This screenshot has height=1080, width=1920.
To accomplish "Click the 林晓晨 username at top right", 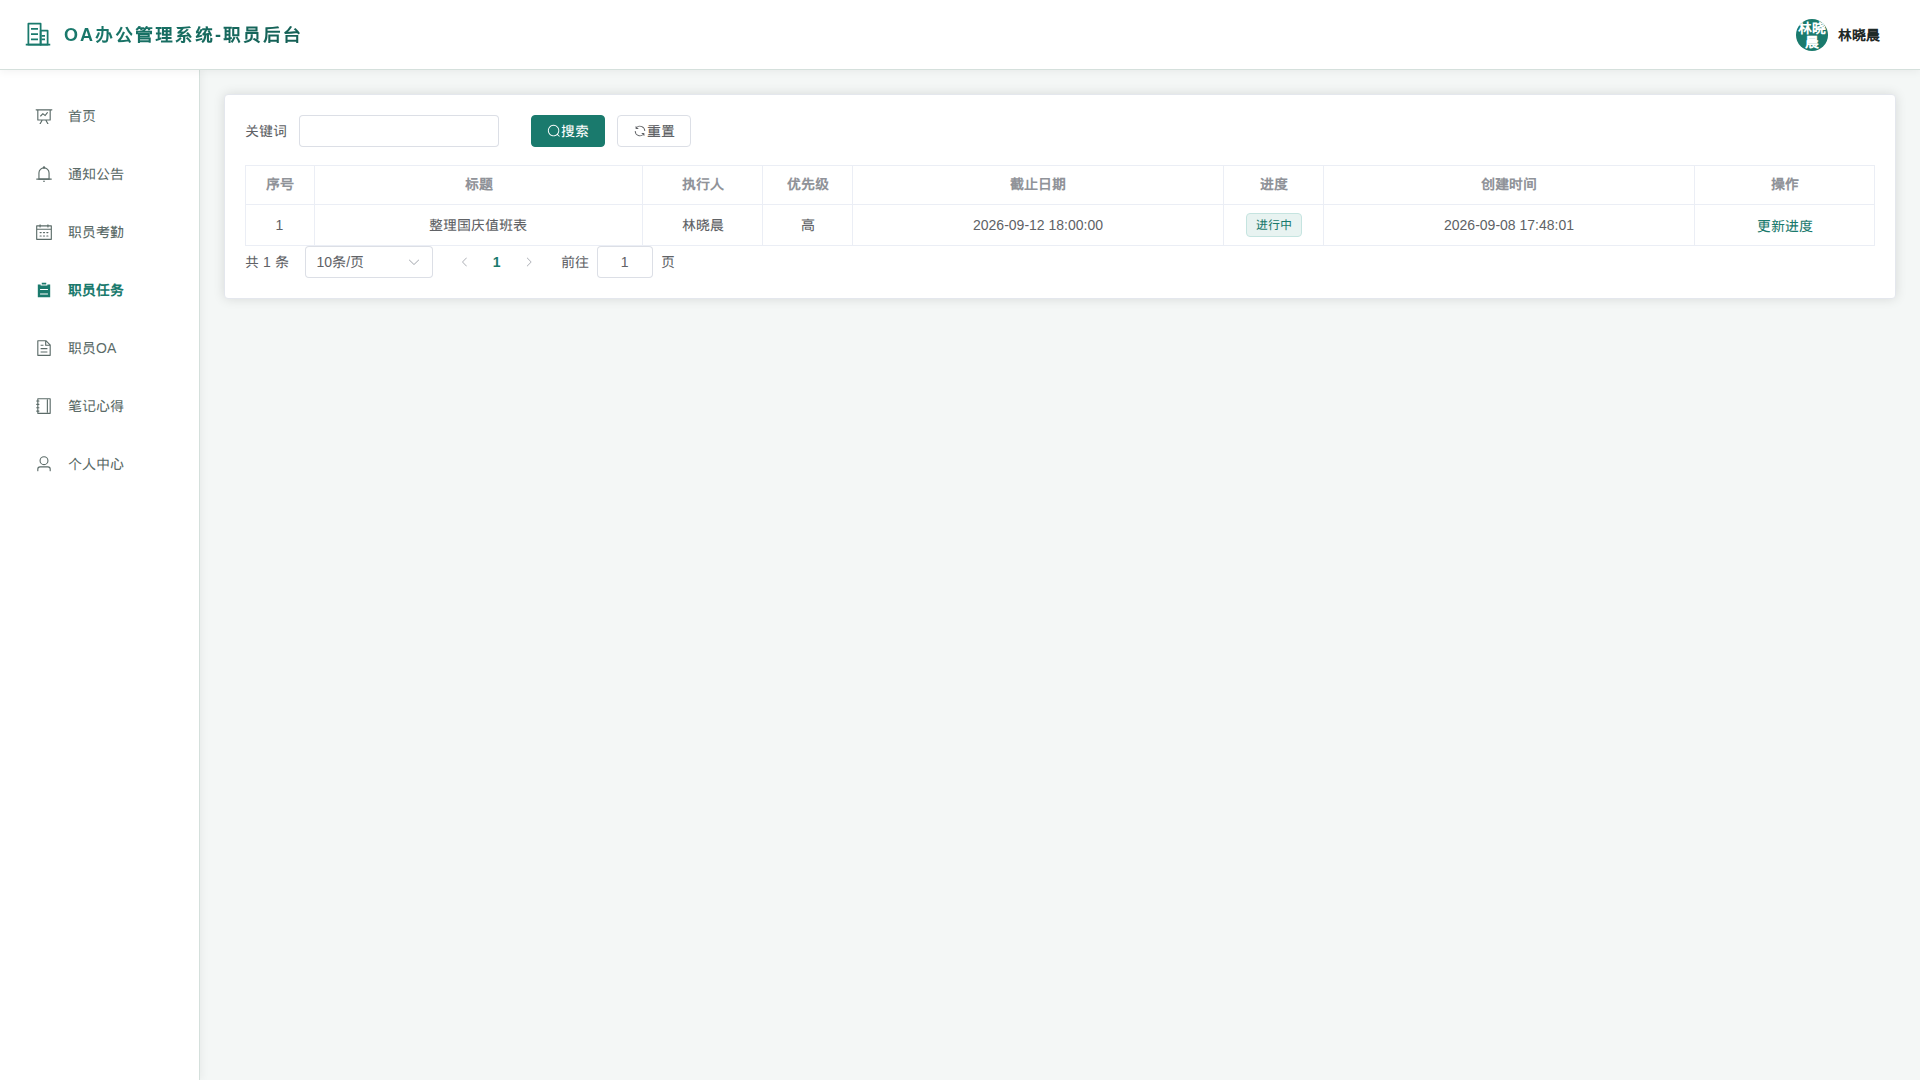I will pos(1858,35).
